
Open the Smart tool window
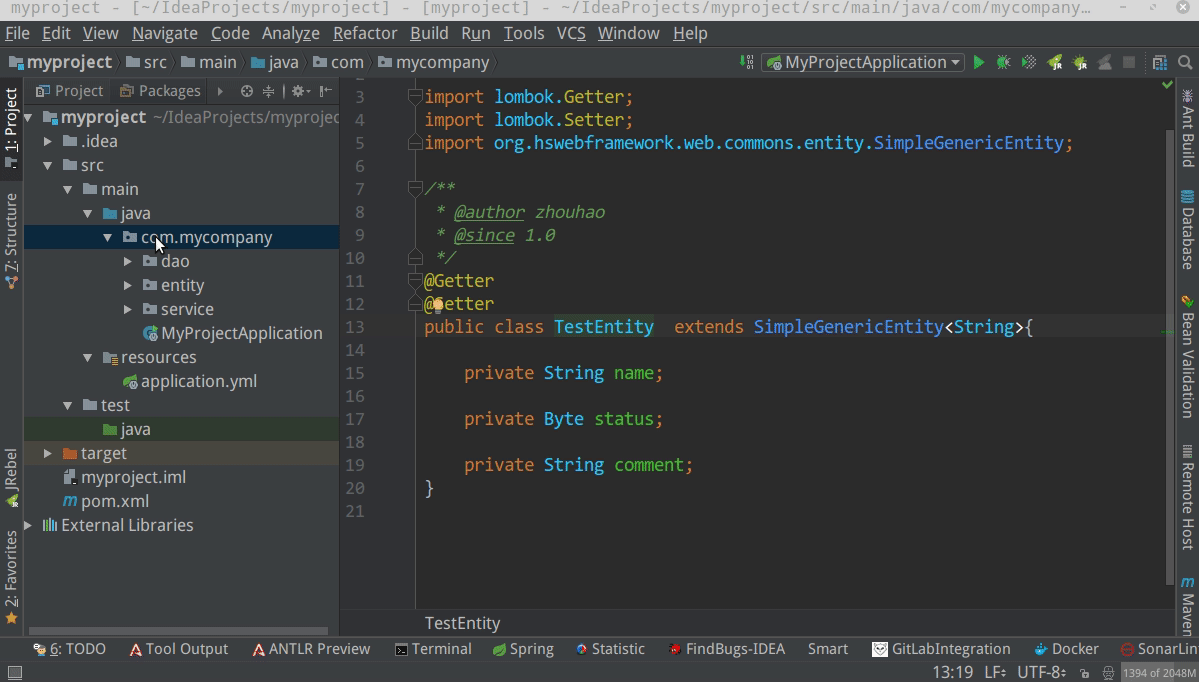(827, 649)
